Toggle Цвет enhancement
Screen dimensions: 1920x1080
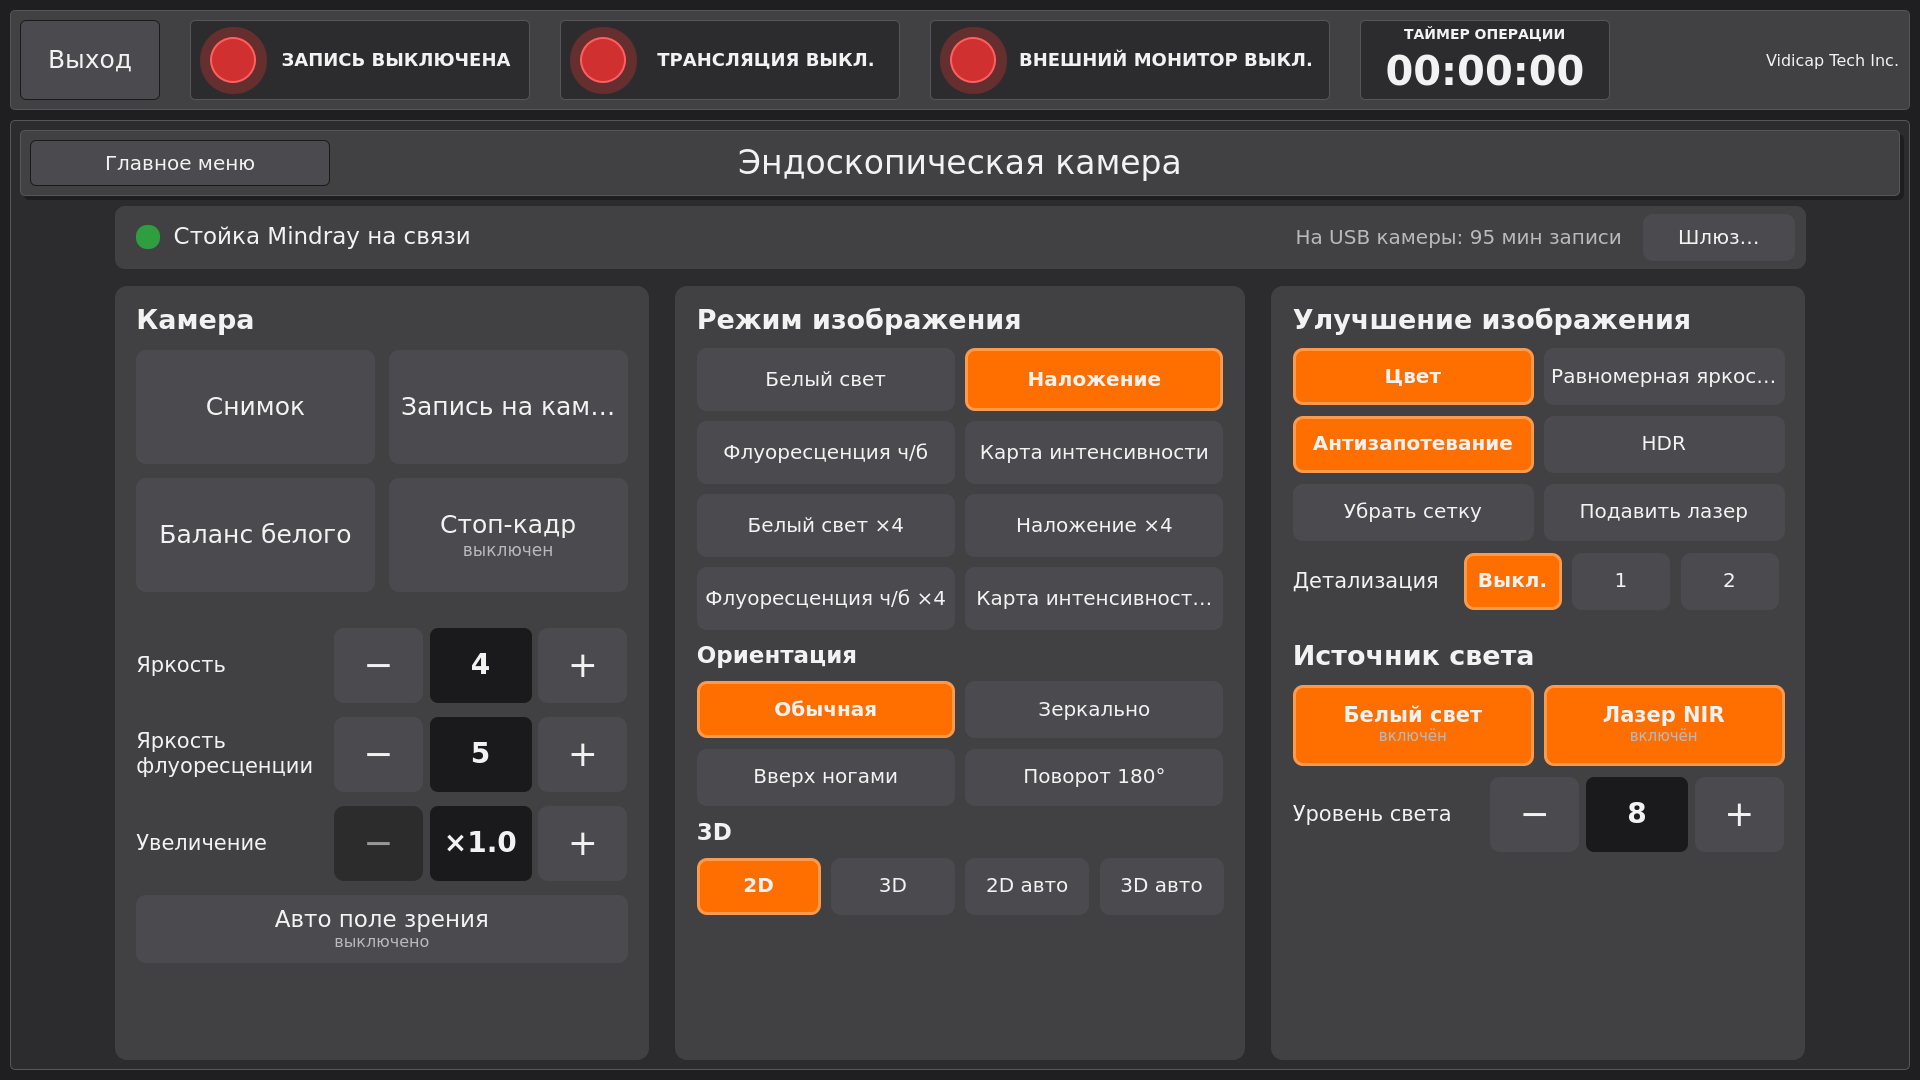[x=1413, y=377]
